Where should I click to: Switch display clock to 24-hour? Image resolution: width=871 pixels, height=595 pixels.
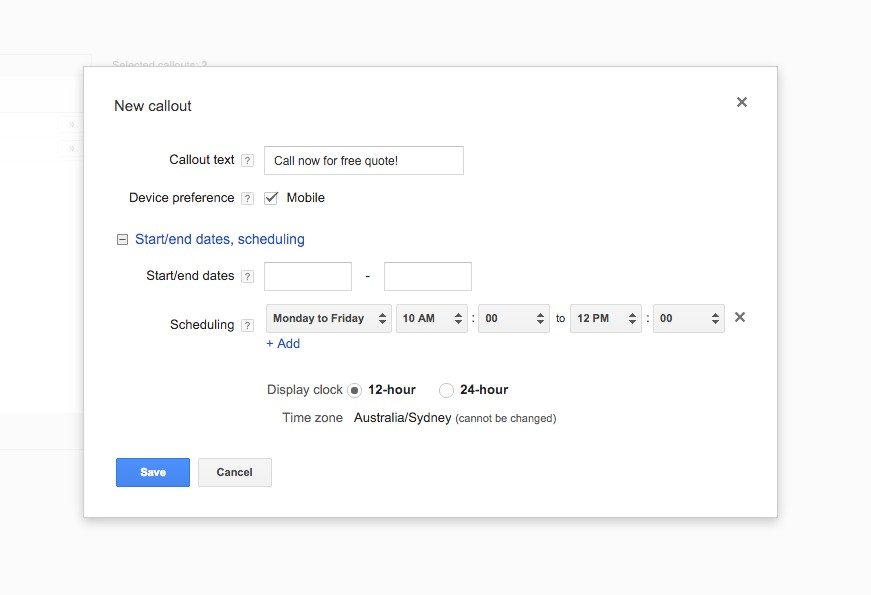click(445, 390)
